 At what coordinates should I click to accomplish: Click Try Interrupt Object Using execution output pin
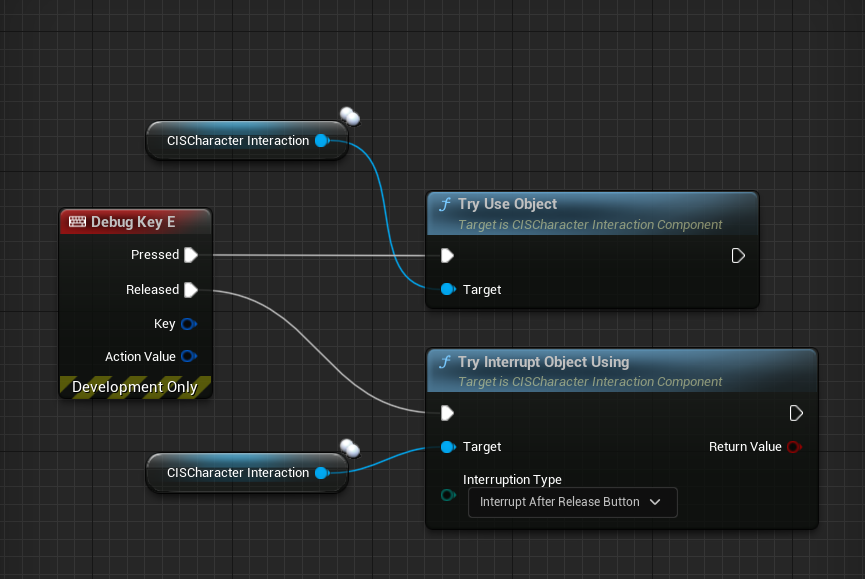[796, 413]
